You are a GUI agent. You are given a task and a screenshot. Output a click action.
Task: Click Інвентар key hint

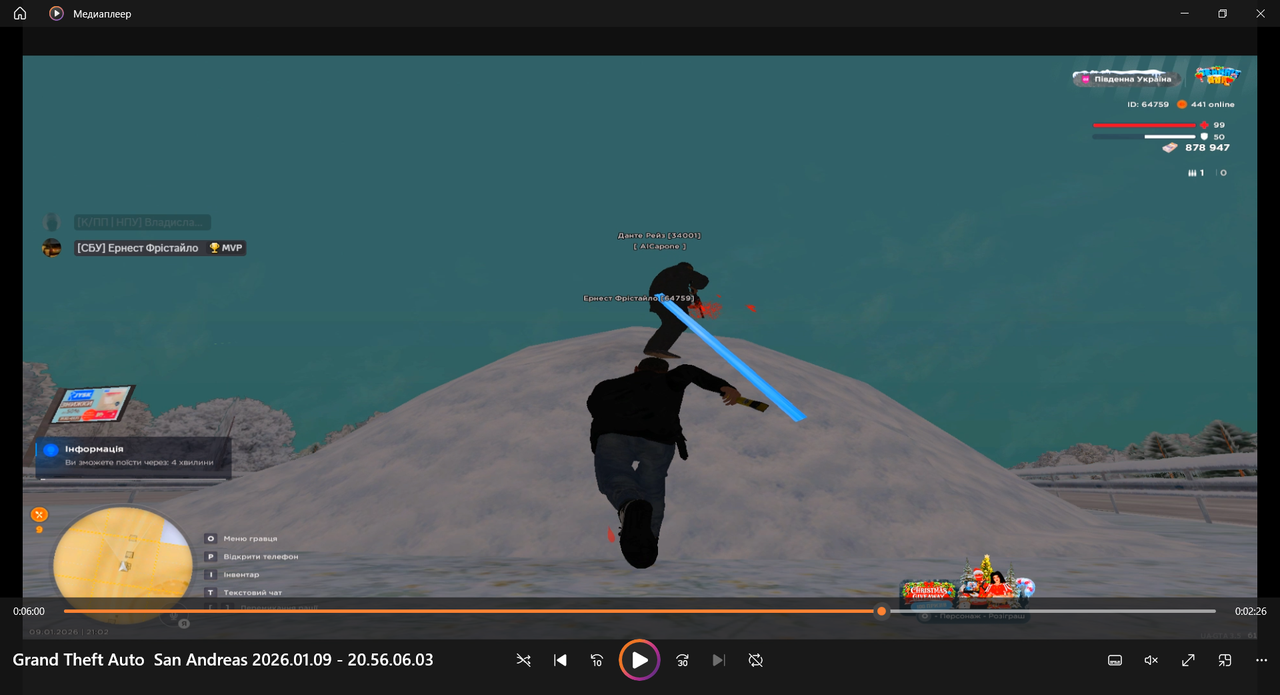coord(232,574)
